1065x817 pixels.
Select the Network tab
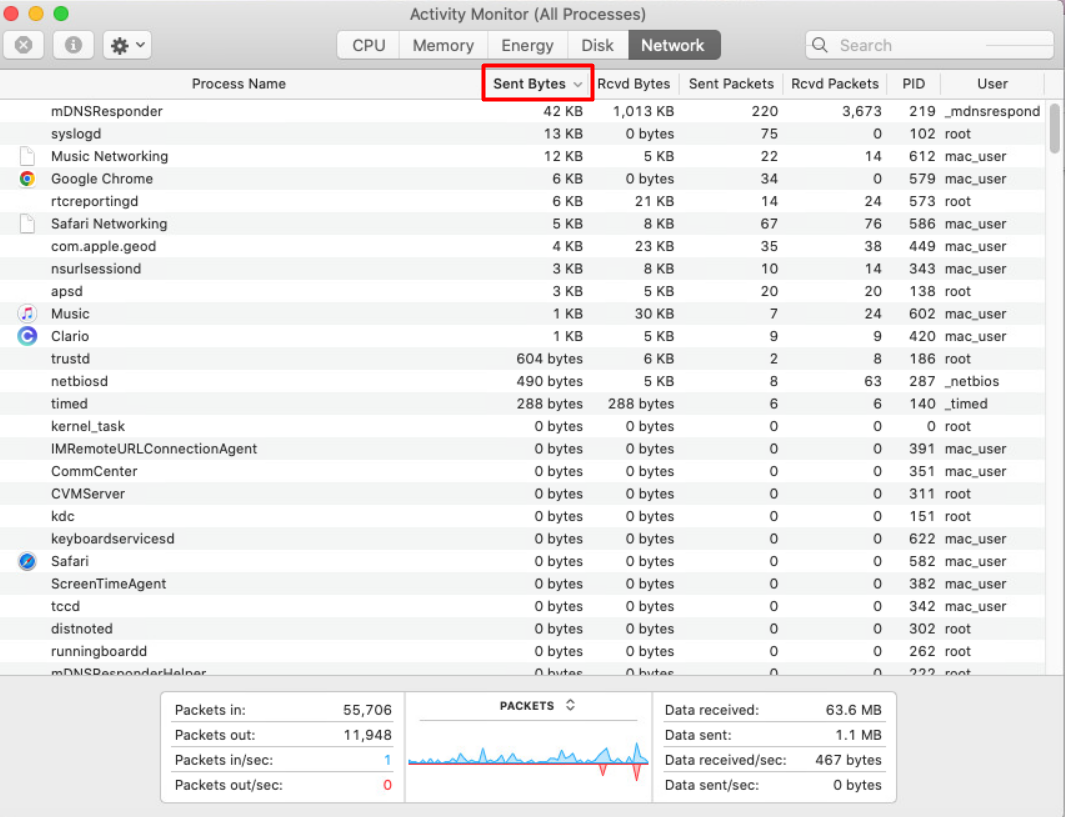(x=673, y=46)
